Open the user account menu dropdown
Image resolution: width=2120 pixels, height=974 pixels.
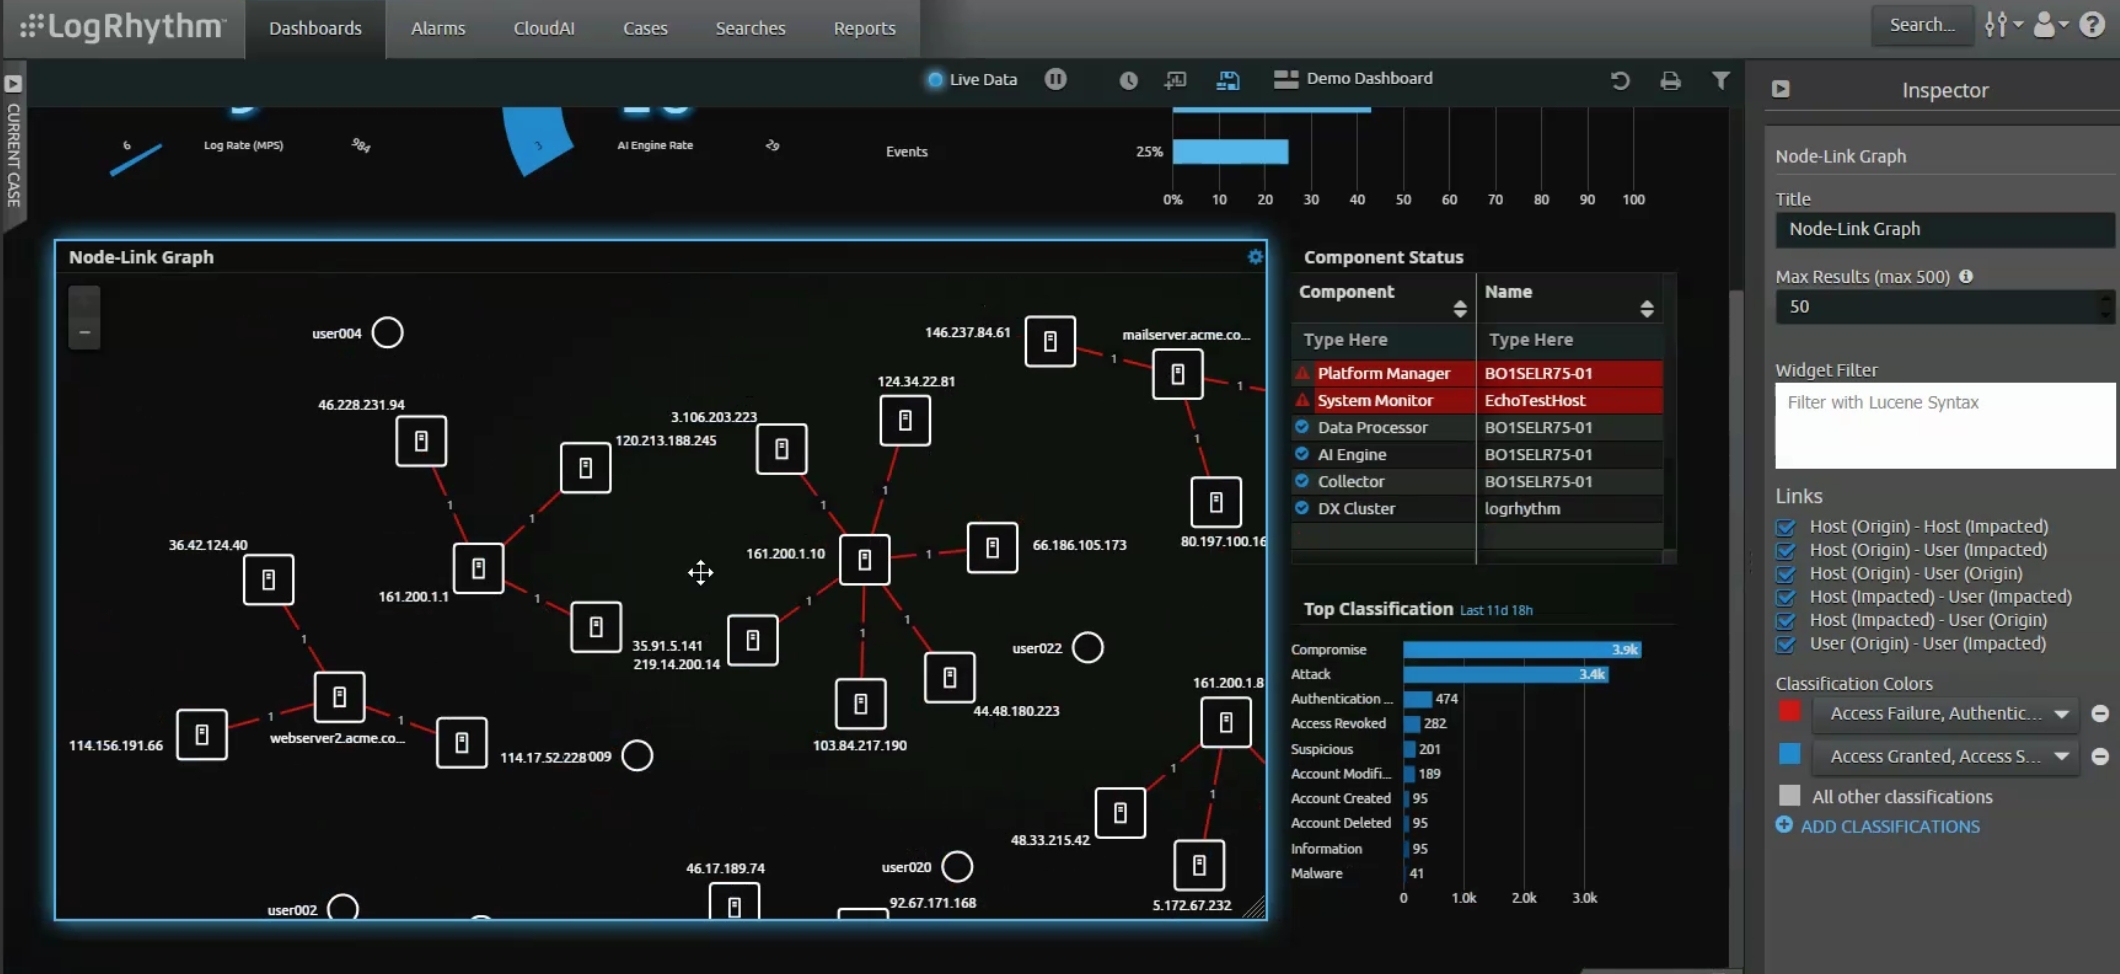tap(2050, 25)
